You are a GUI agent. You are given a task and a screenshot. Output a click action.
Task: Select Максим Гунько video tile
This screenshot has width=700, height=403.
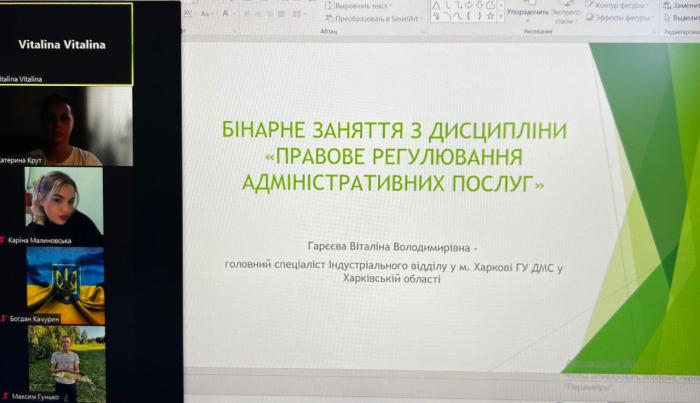67,364
